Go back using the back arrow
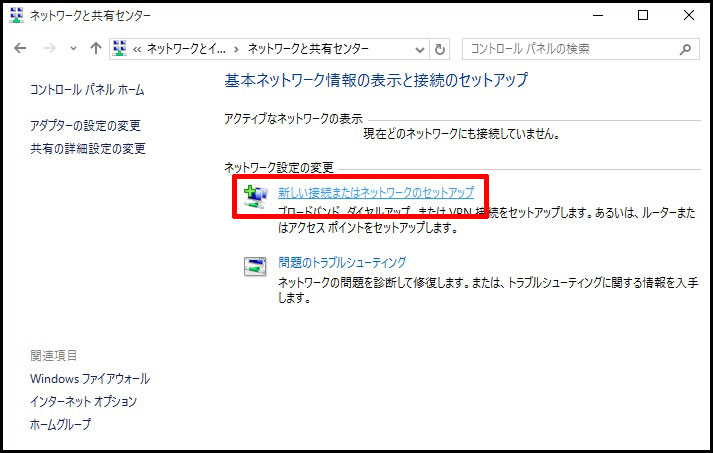 (22, 48)
